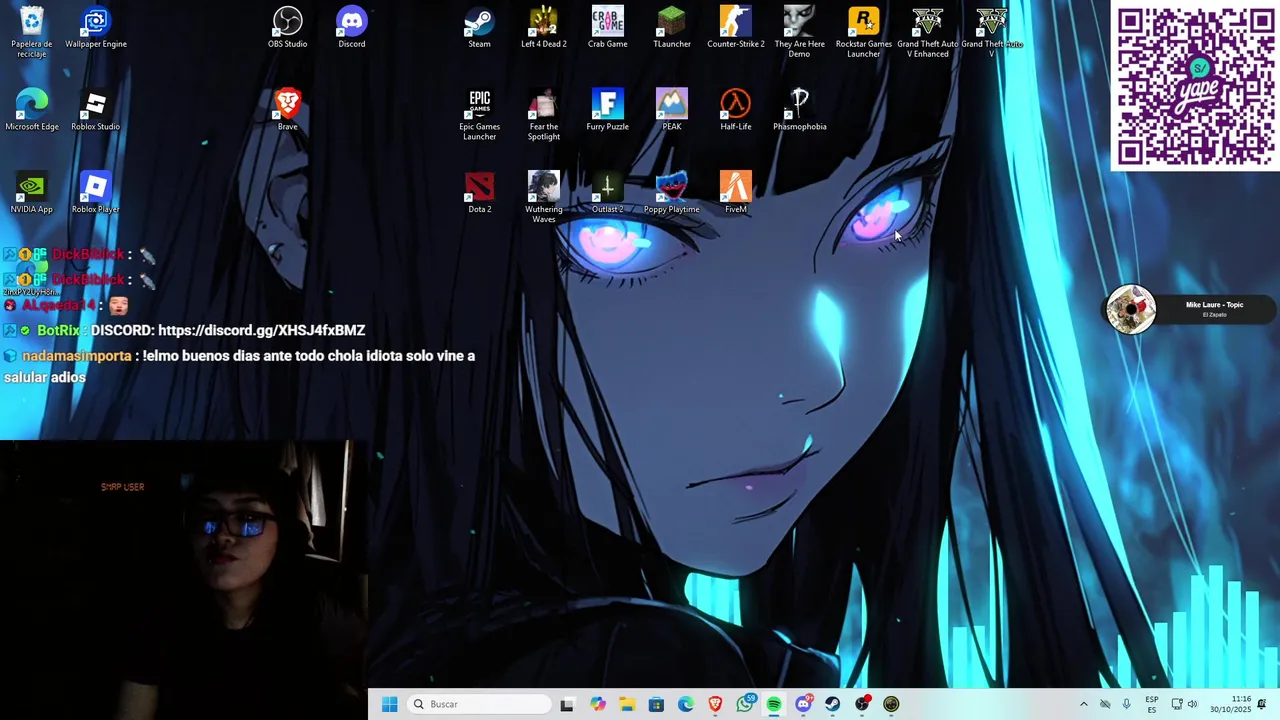
Task: Select the Roblox Player desktop icon
Action: [96, 193]
